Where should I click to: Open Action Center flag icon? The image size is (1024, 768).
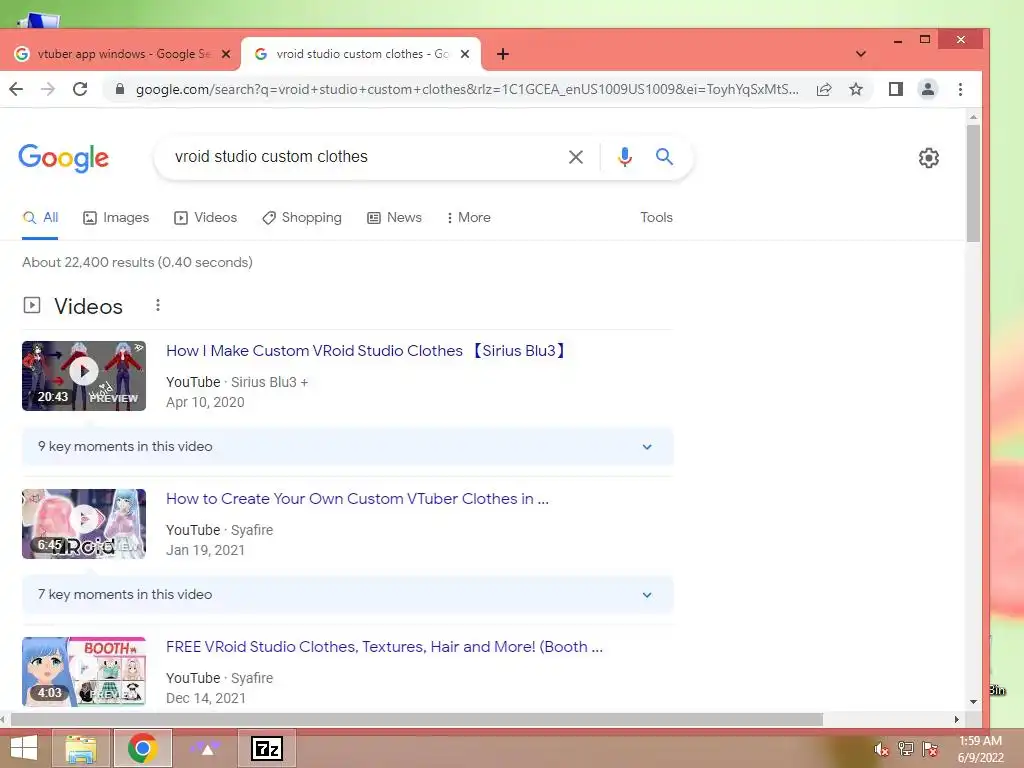click(930, 749)
